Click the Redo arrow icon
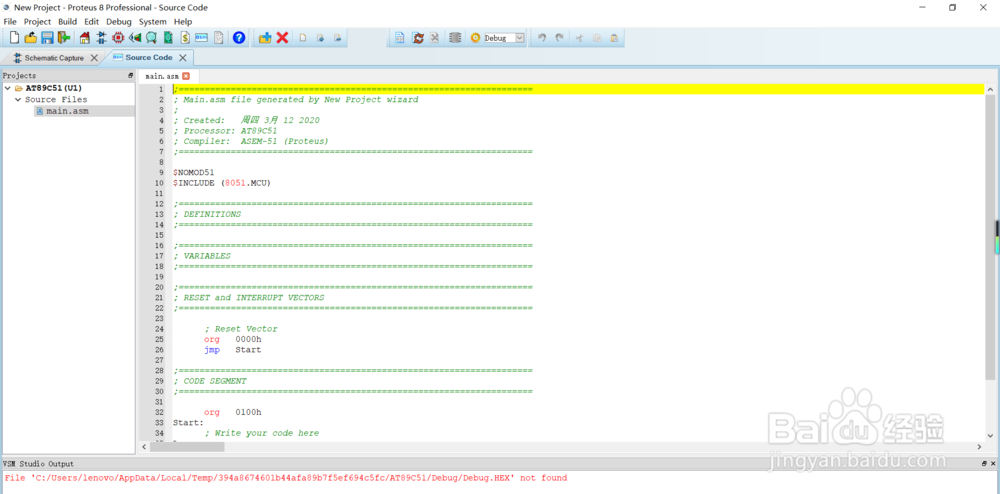This screenshot has width=1000, height=494. tap(559, 38)
